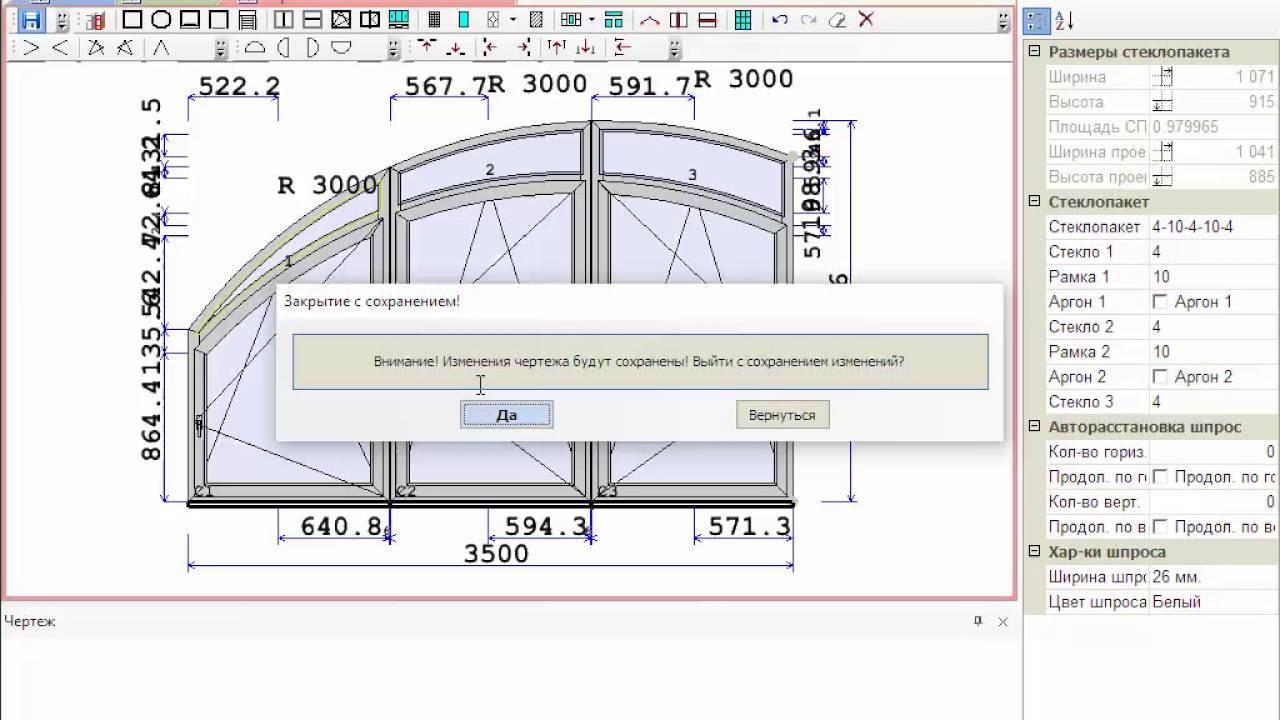1280x720 pixels.
Task: Select the less-than angle shape tool
Action: point(60,47)
